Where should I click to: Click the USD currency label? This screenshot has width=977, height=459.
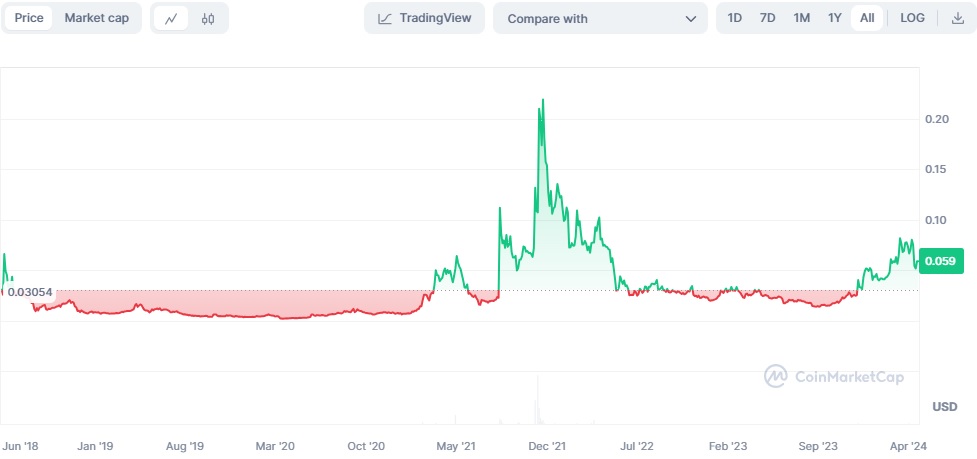945,407
